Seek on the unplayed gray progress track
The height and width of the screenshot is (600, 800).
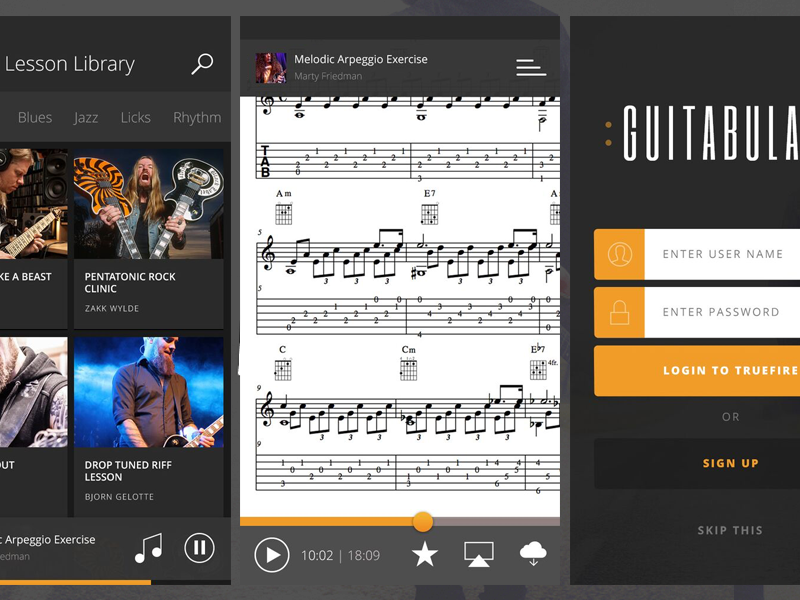(x=496, y=521)
